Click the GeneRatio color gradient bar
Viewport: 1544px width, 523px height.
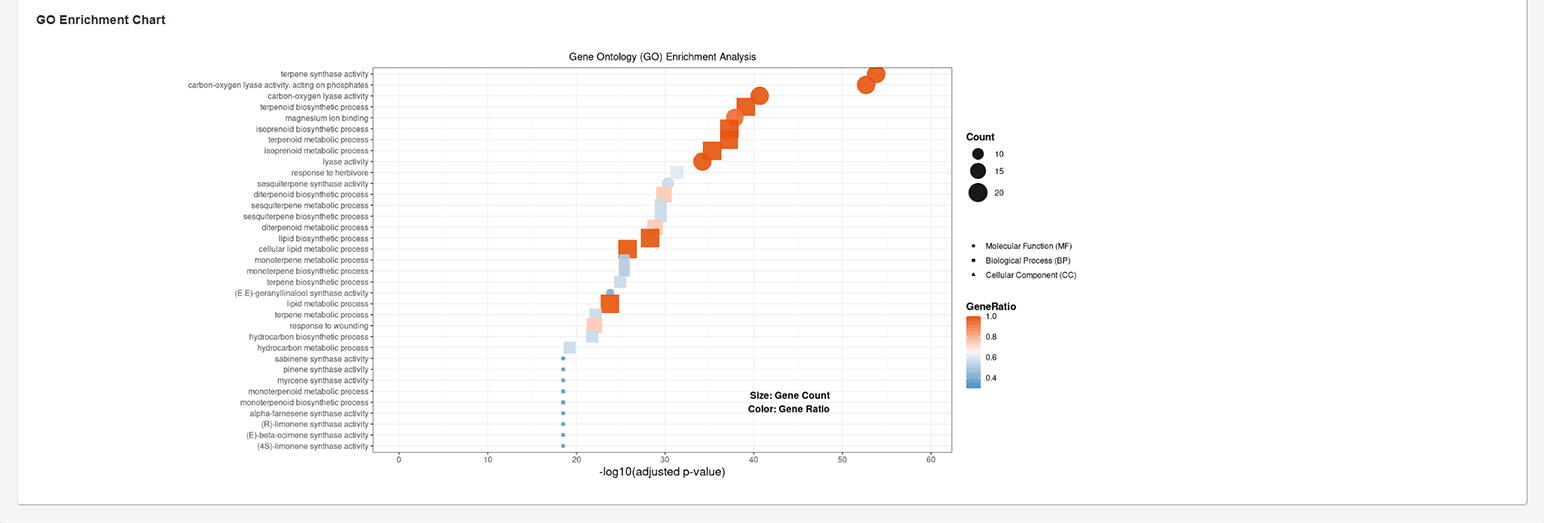click(974, 351)
